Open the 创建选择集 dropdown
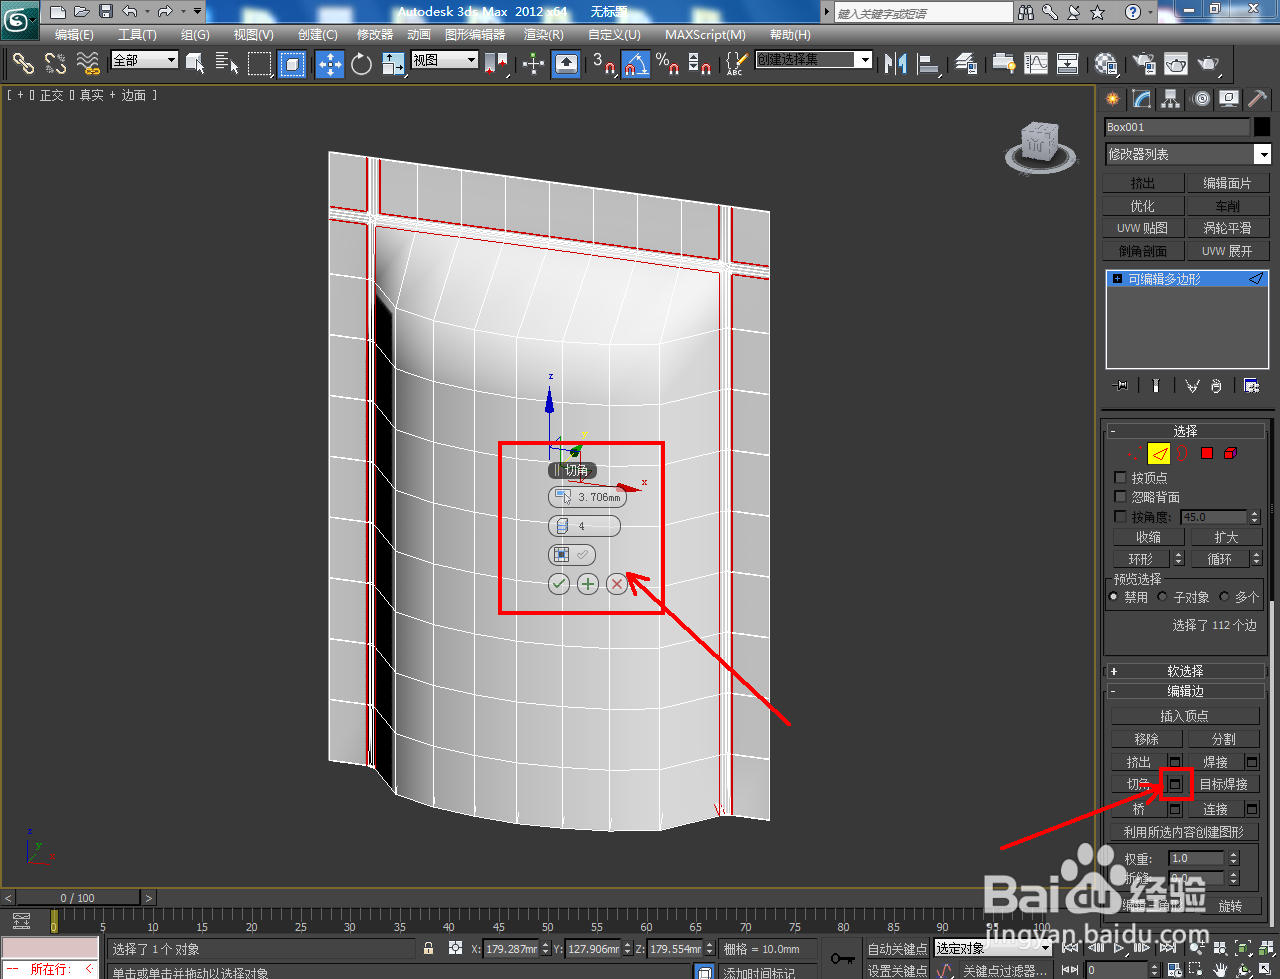The height and width of the screenshot is (979, 1280). pos(814,60)
